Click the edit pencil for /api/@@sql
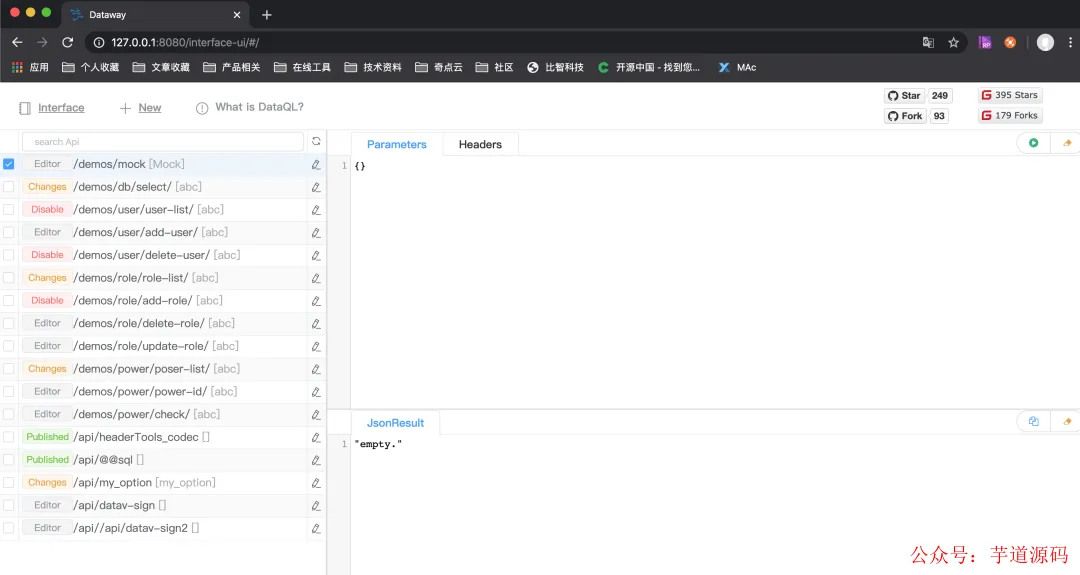This screenshot has width=1080, height=575. 315,460
